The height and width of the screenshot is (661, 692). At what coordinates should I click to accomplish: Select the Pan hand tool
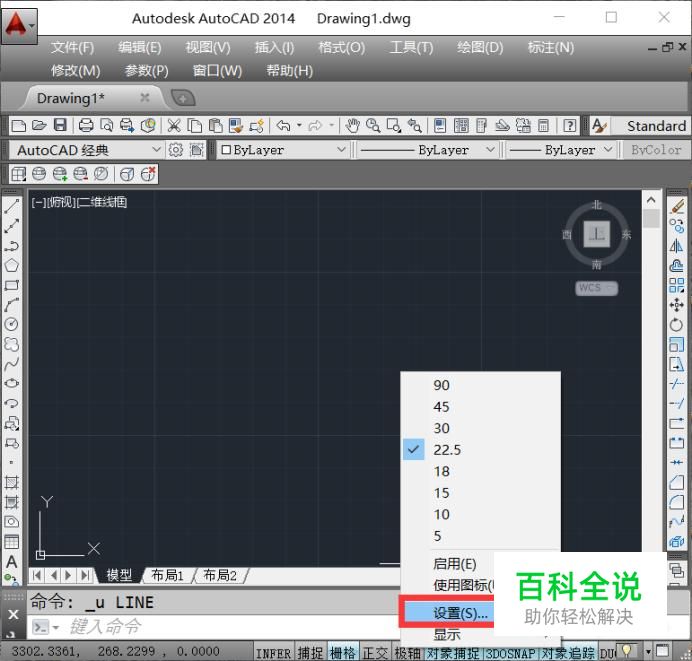click(352, 126)
